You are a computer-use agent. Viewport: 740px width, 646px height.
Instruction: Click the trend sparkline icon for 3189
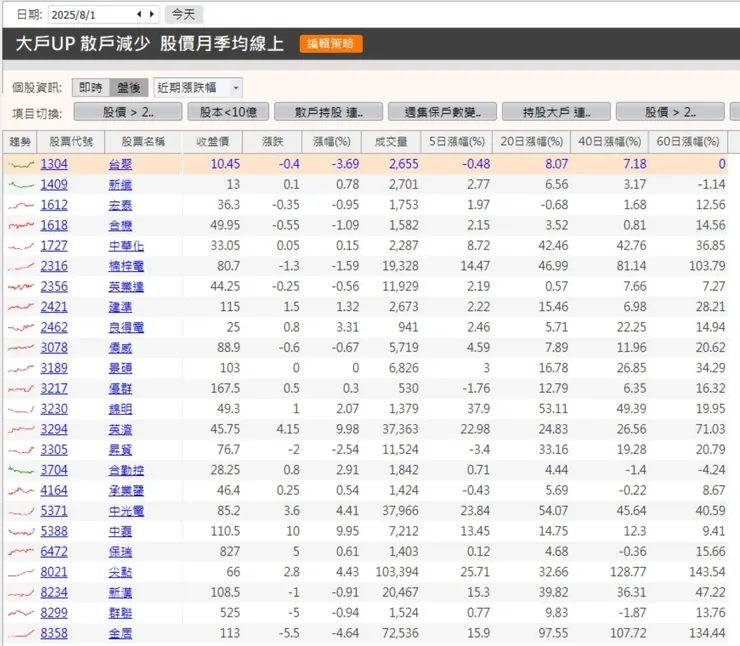(21, 368)
